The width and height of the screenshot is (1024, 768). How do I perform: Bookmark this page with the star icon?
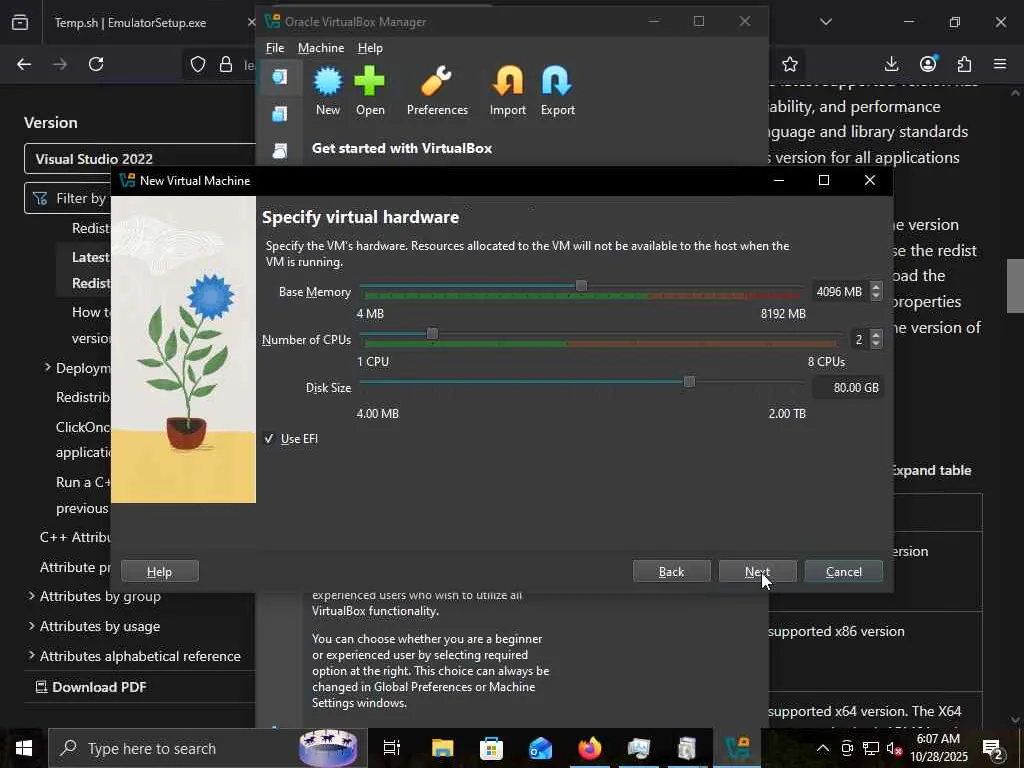(x=790, y=64)
